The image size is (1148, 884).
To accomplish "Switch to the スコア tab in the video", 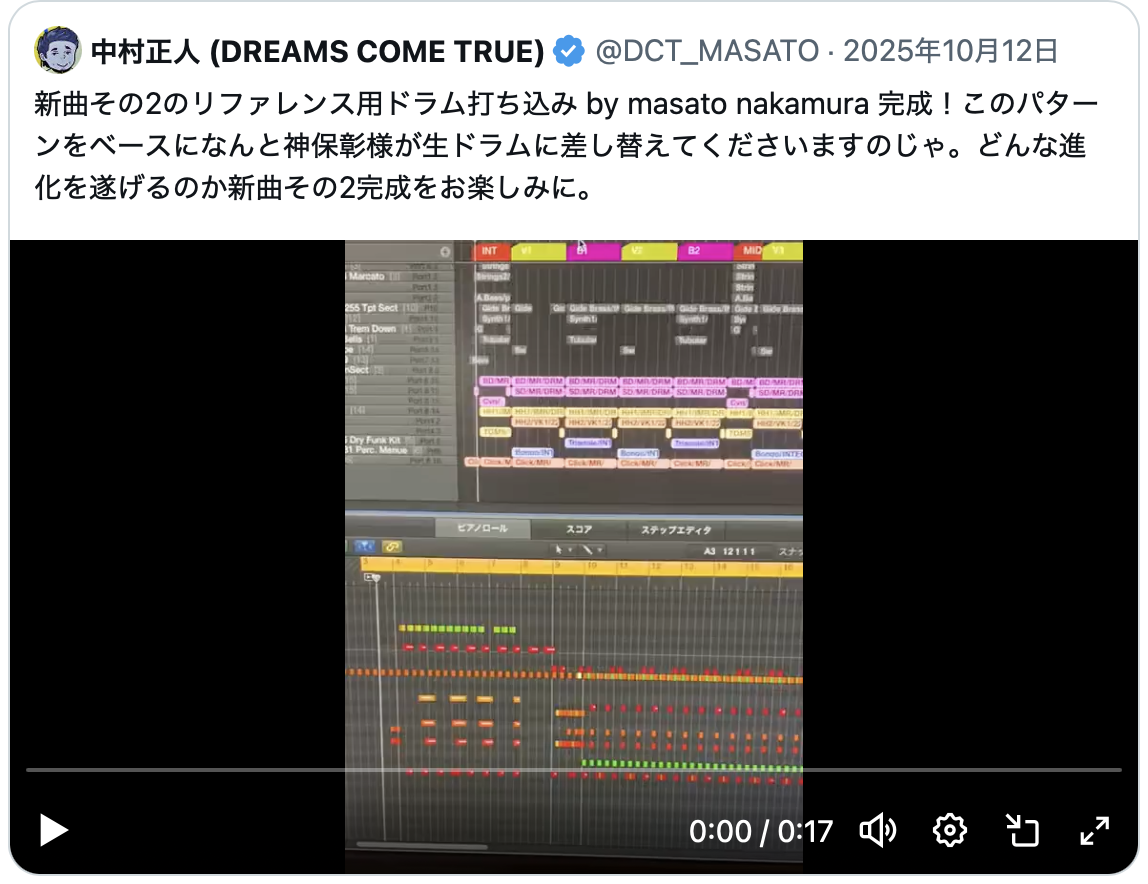I will [x=578, y=529].
